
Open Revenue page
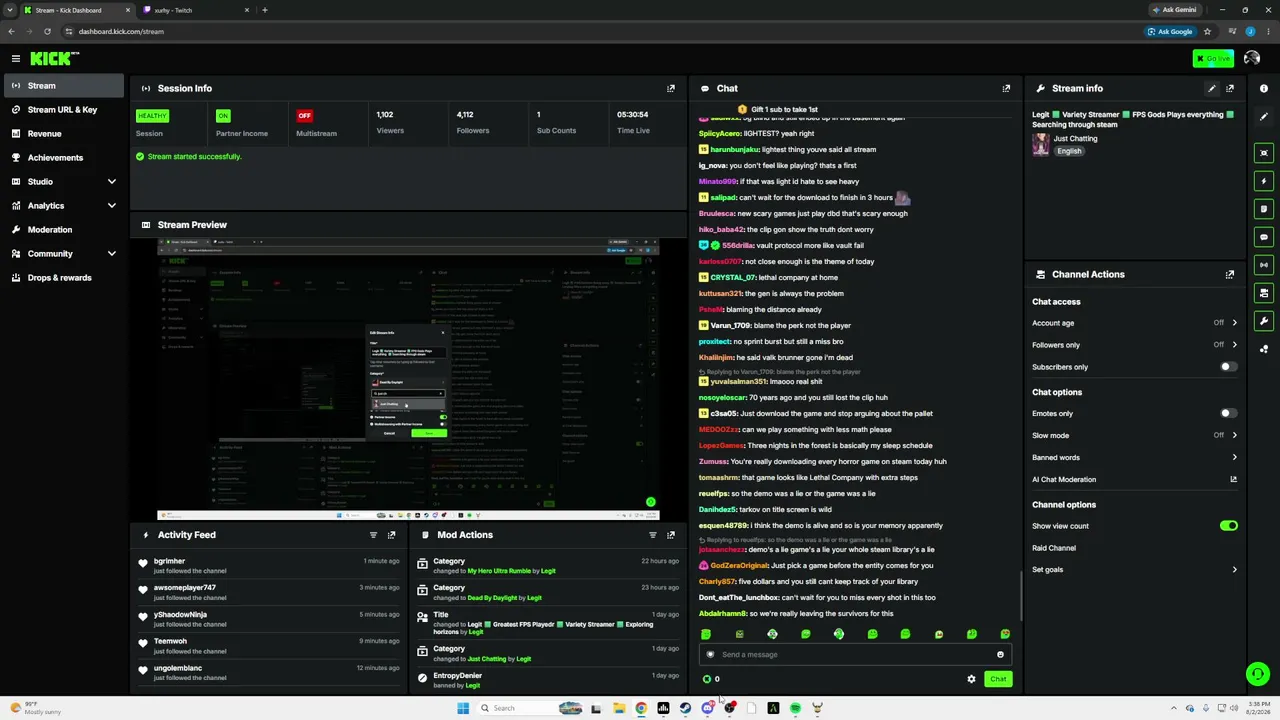(62, 134)
